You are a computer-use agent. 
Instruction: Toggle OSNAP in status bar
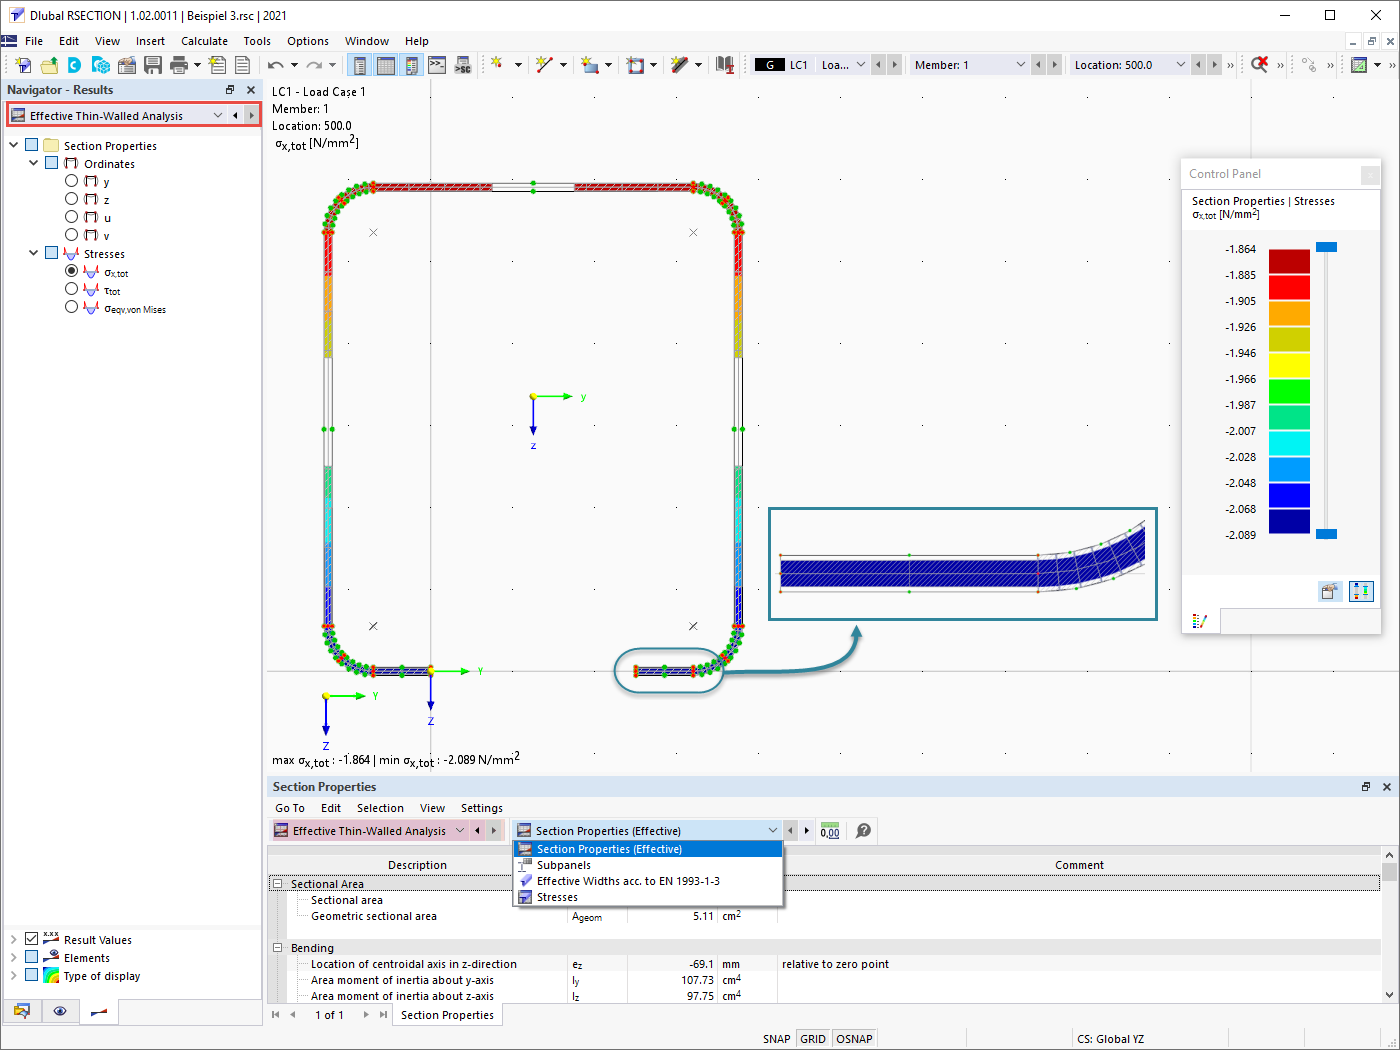pos(854,1039)
